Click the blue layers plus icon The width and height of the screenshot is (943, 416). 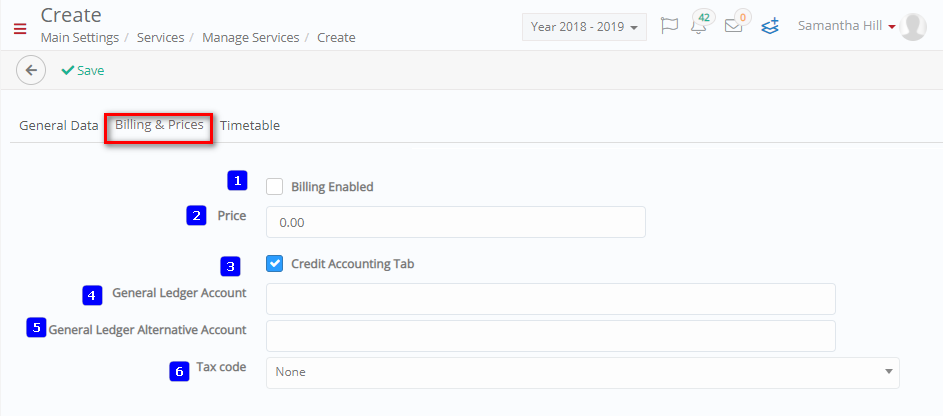(770, 26)
